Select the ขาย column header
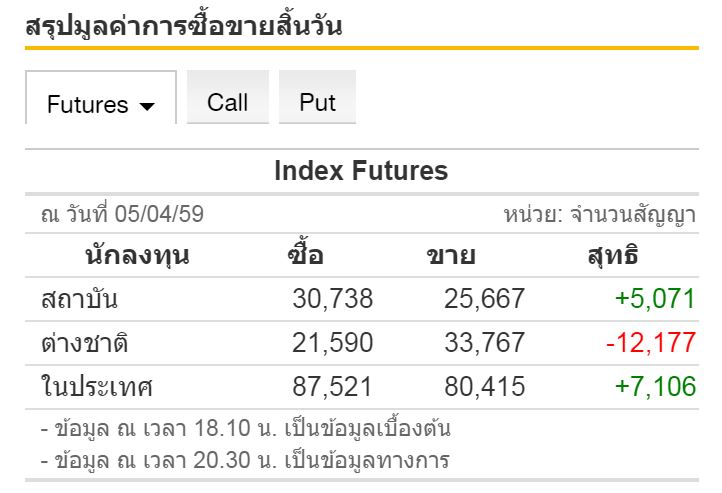The width and height of the screenshot is (722, 493). click(450, 256)
